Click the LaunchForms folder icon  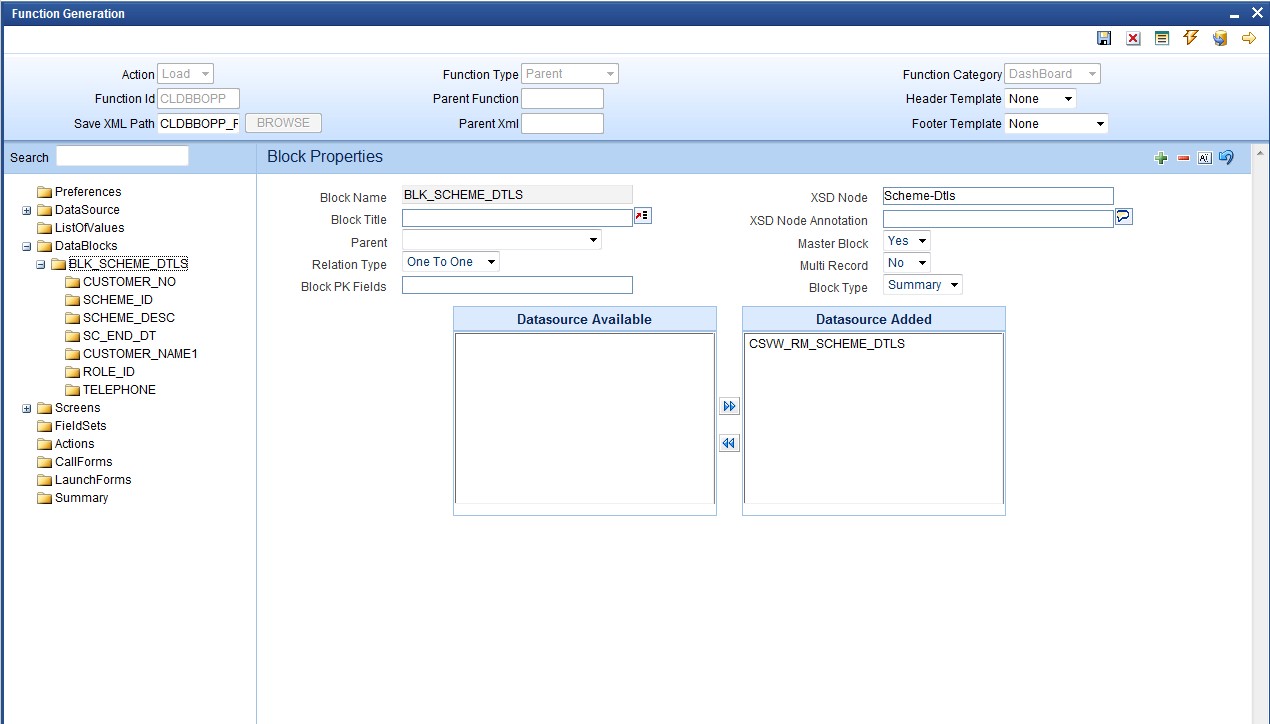pyautogui.click(x=44, y=480)
